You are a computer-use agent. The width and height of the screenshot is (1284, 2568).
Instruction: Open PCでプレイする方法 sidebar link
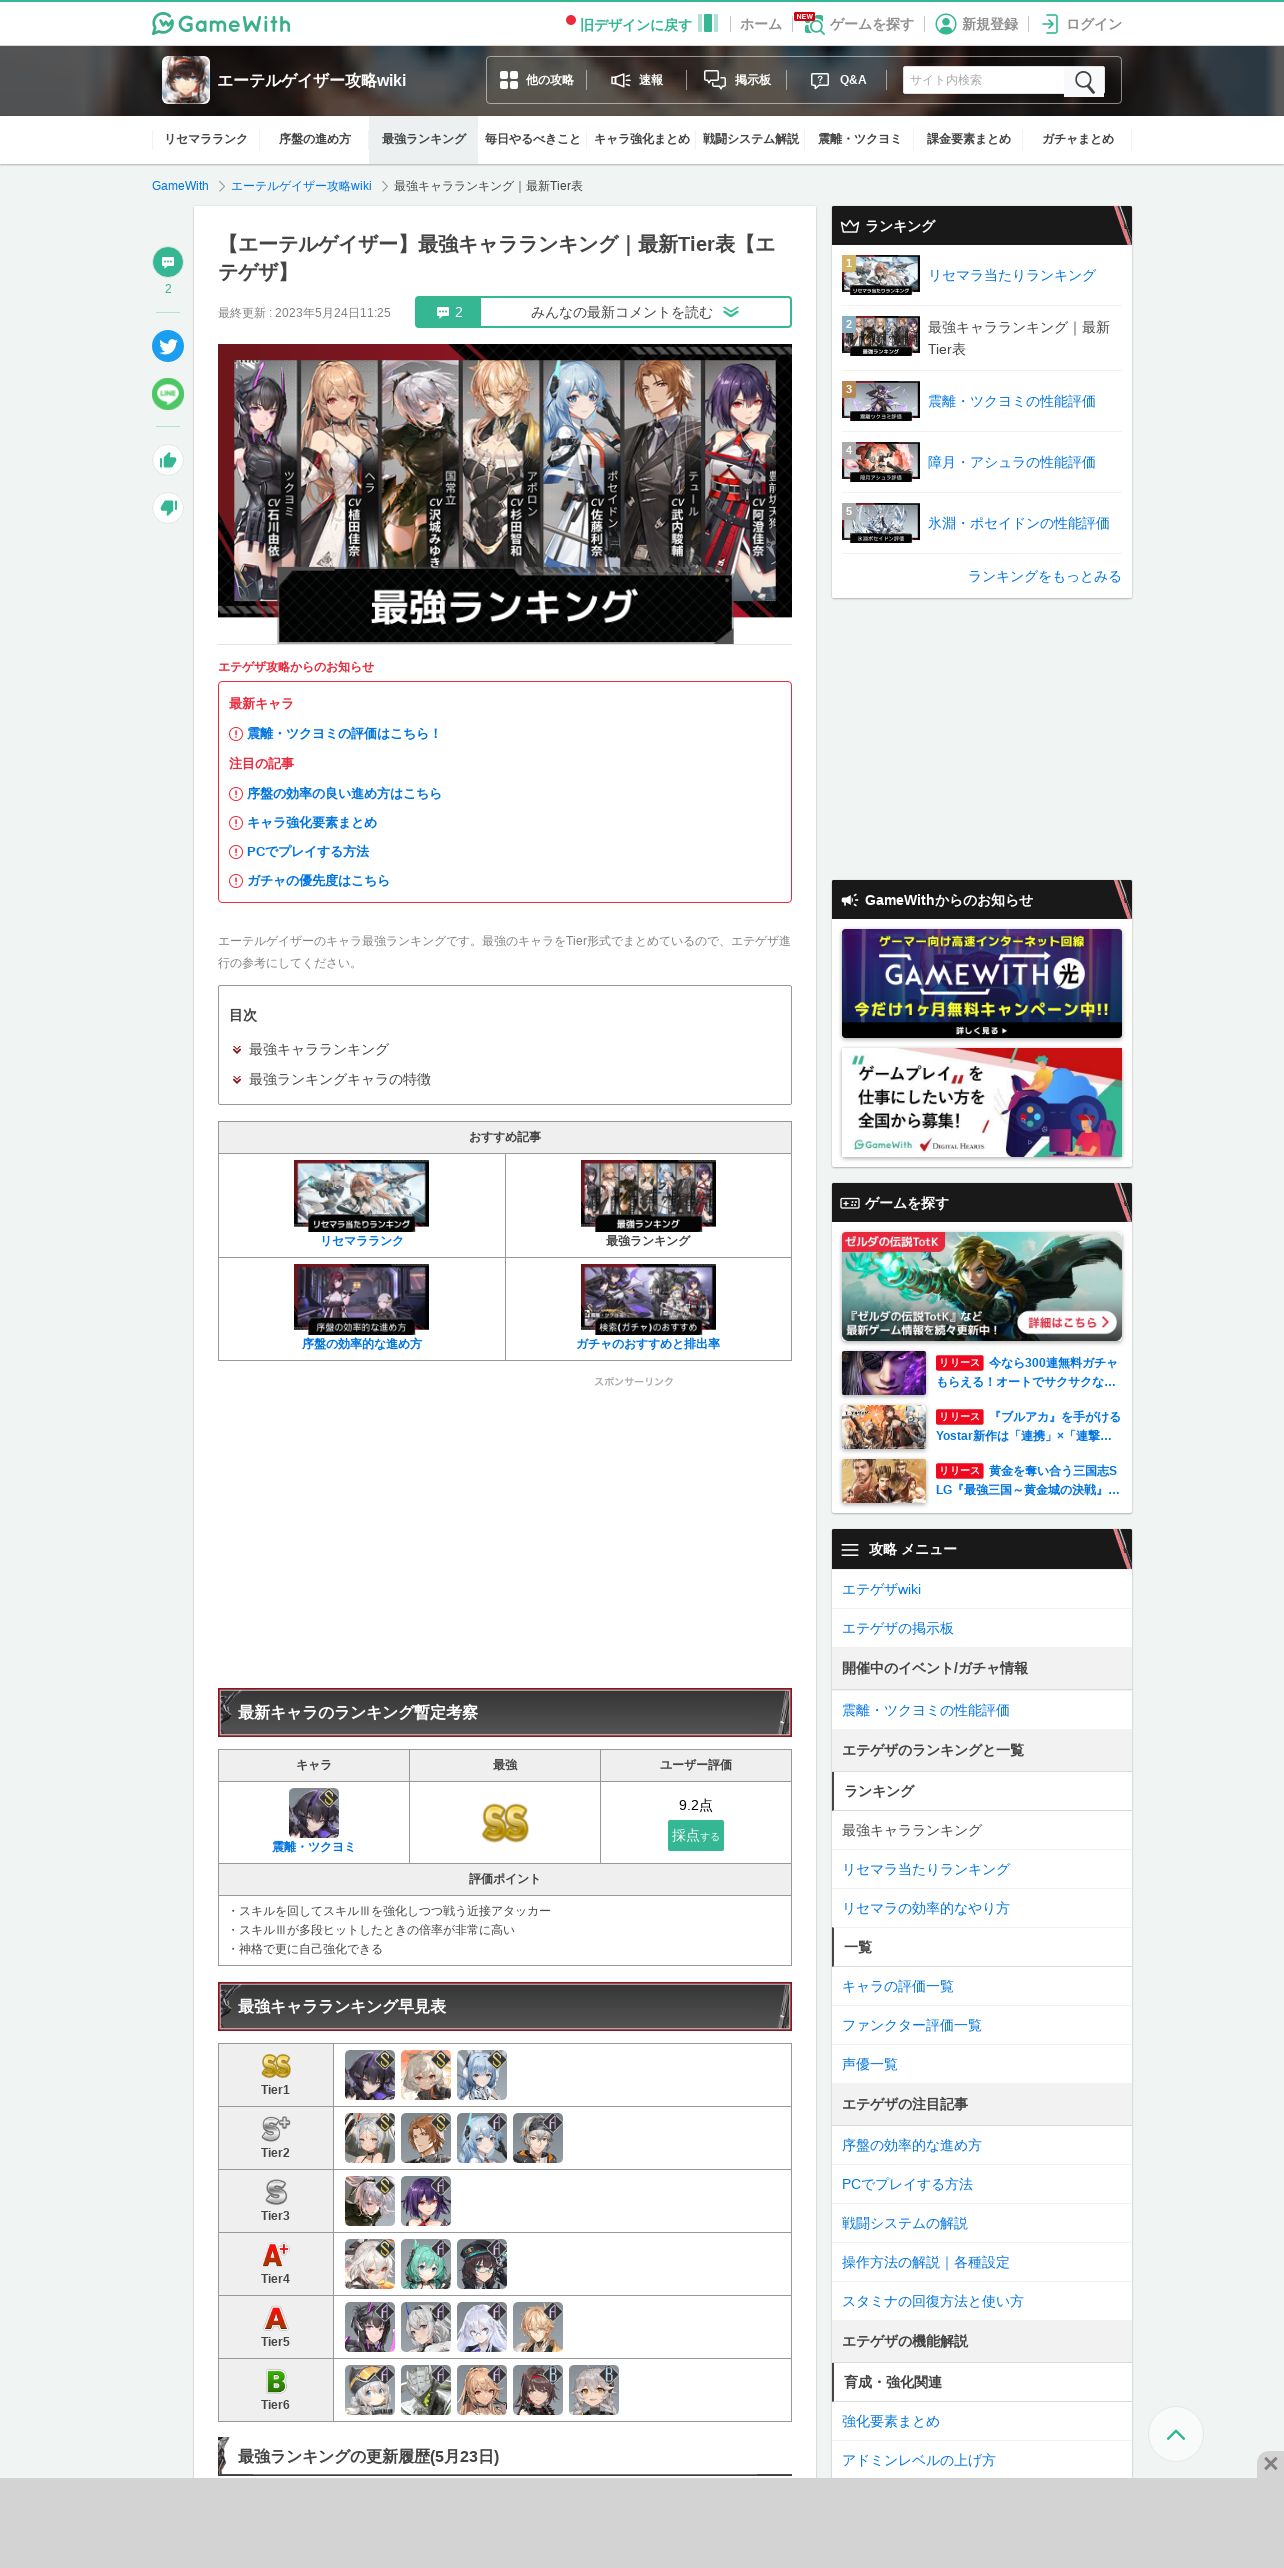point(907,2184)
